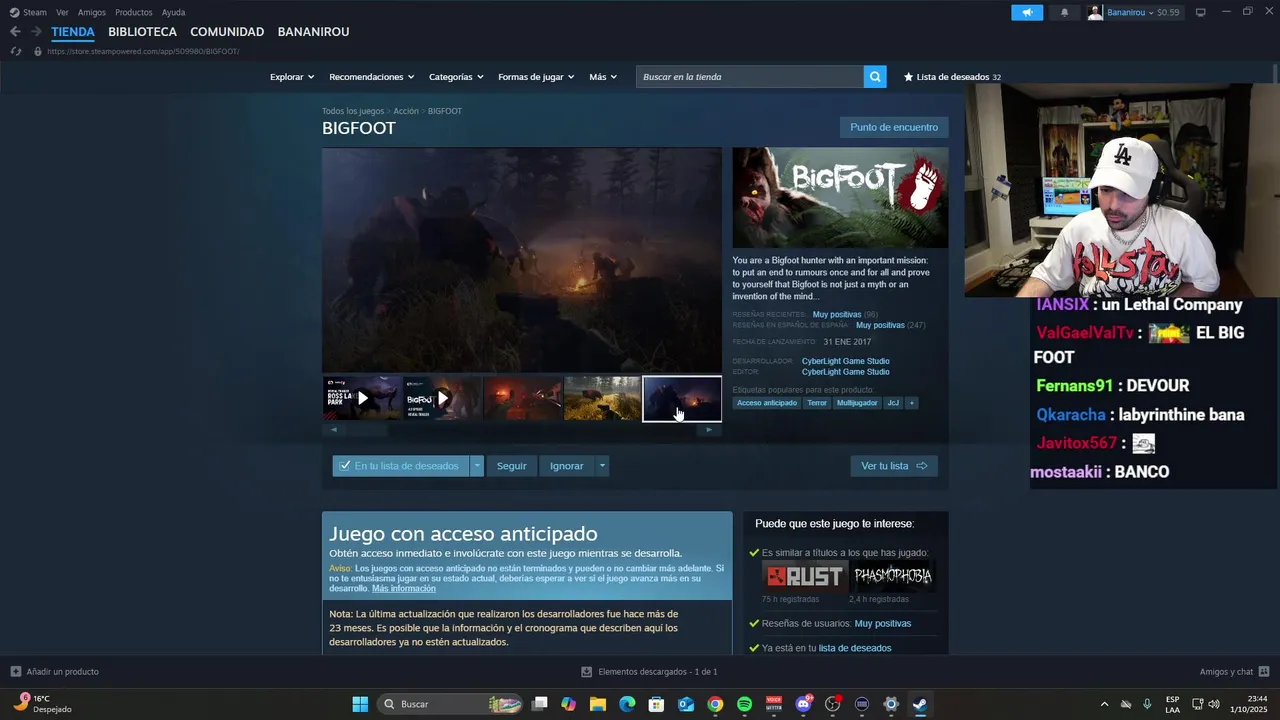Open the Downloads icon in the status bar
This screenshot has height=720, width=1280.
click(x=587, y=672)
